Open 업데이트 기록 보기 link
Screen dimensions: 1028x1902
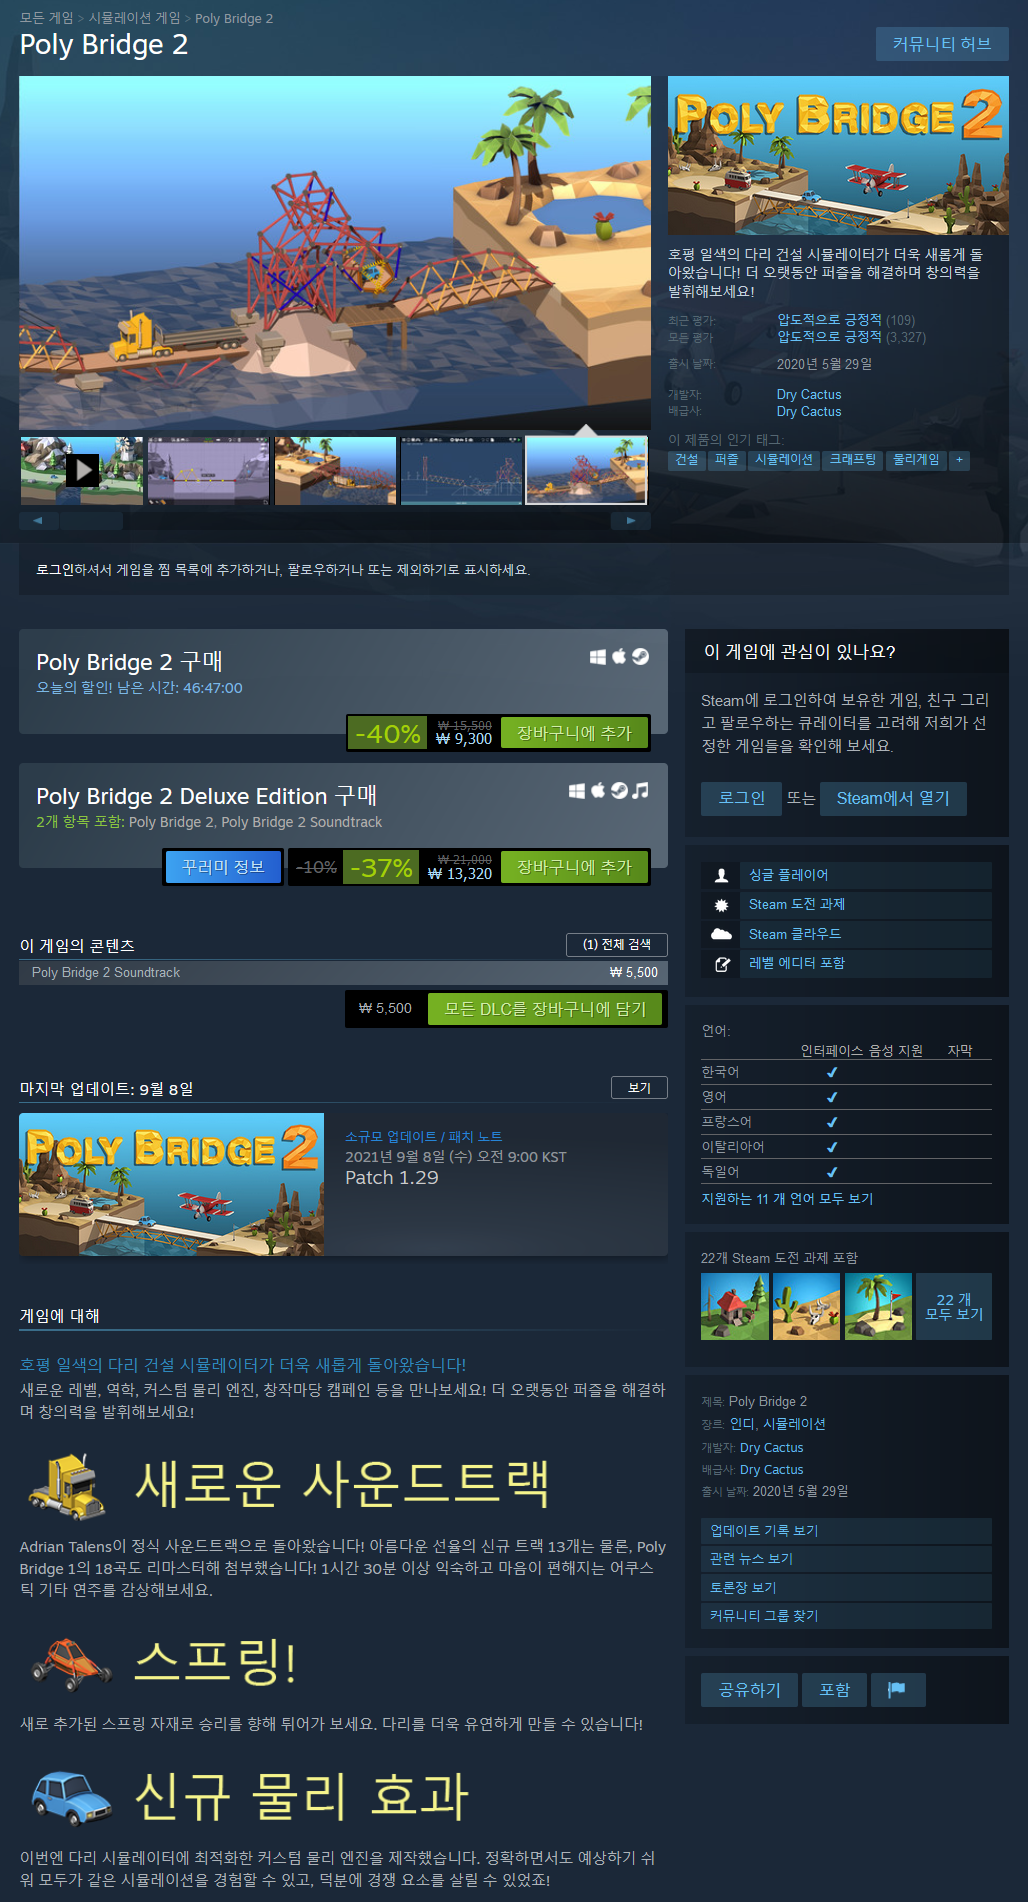(x=846, y=1531)
